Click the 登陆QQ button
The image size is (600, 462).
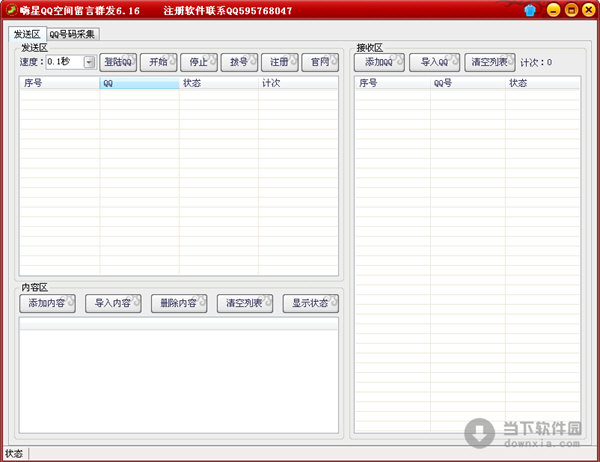pyautogui.click(x=118, y=62)
